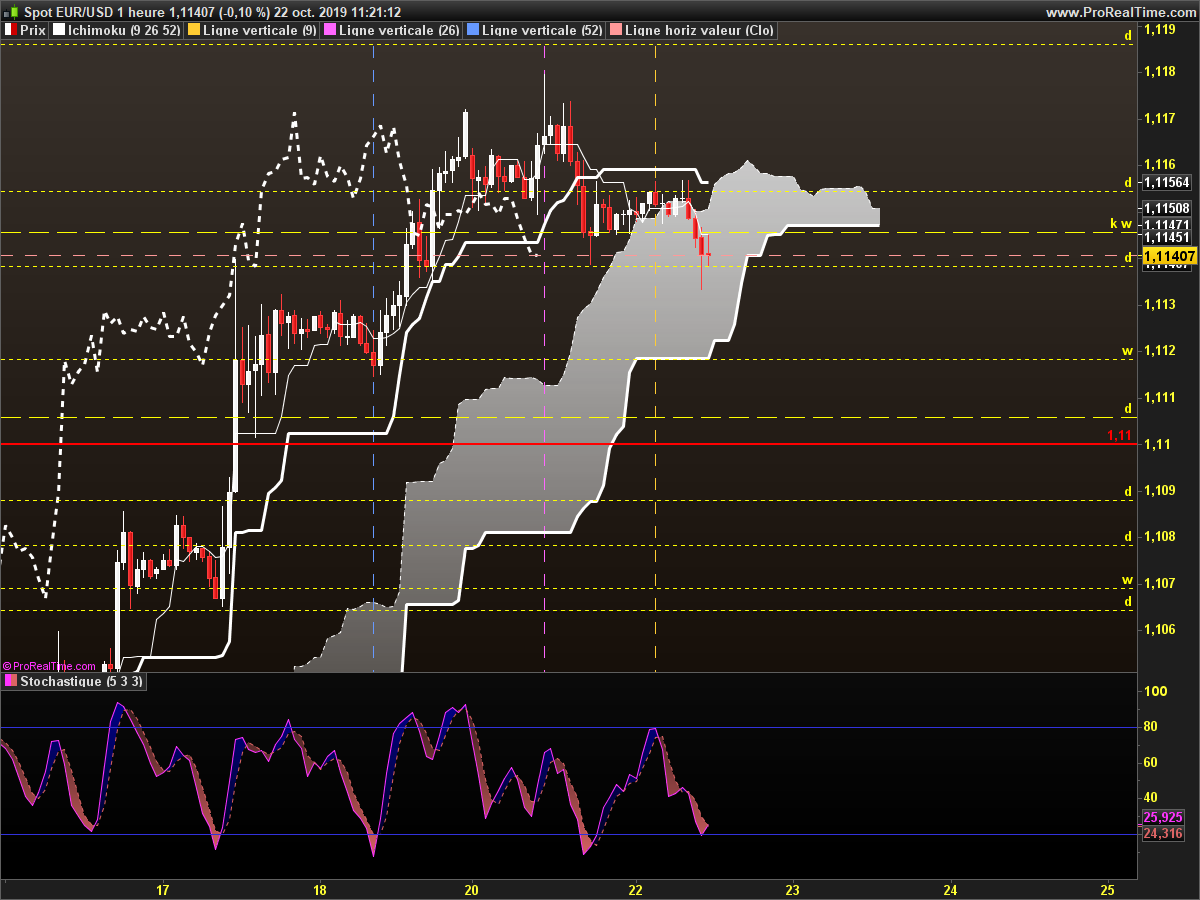
Task: Click date 25 on the time axis
Action: click(1107, 889)
